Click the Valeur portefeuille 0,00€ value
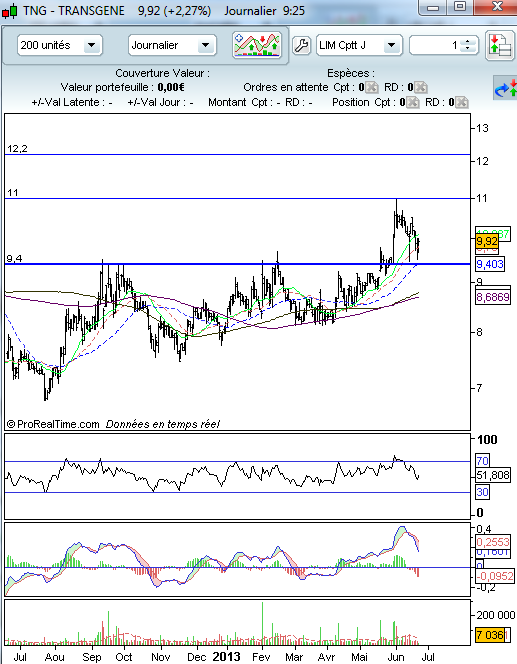Image resolution: width=517 pixels, height=664 pixels. pyautogui.click(x=171, y=87)
